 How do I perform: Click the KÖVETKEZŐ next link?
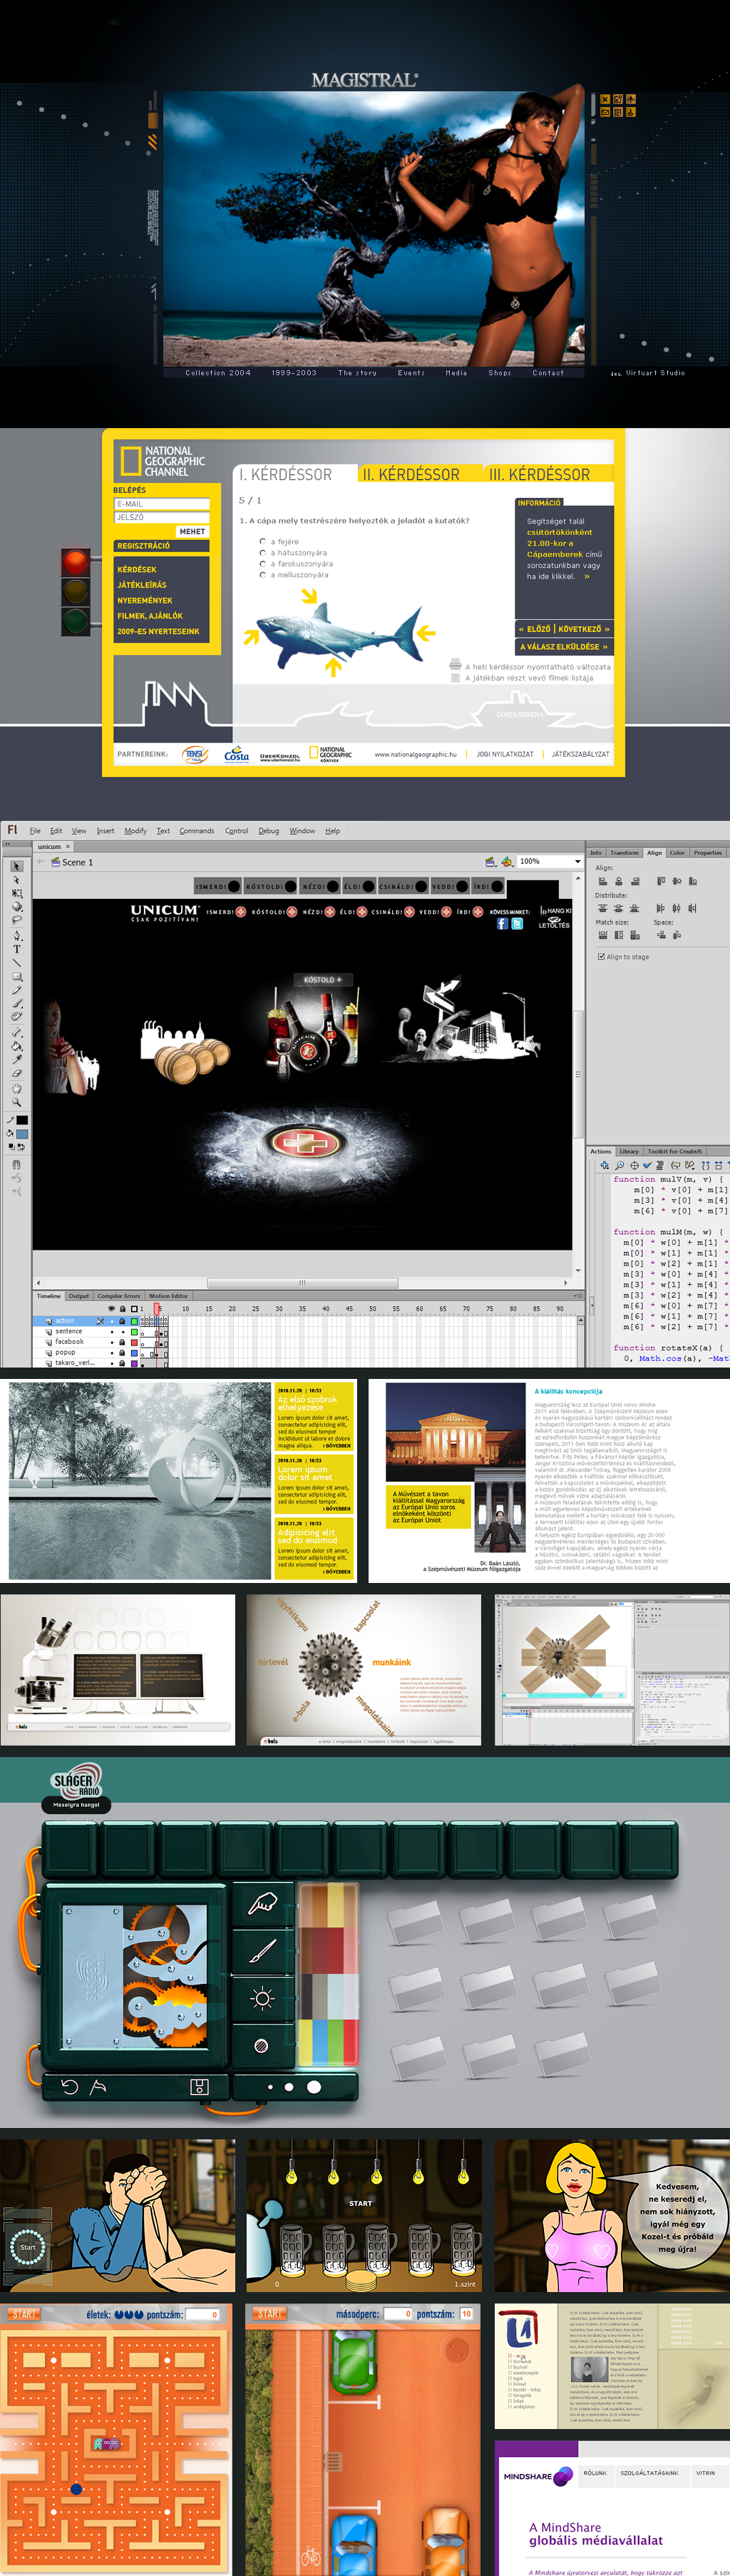(x=584, y=629)
